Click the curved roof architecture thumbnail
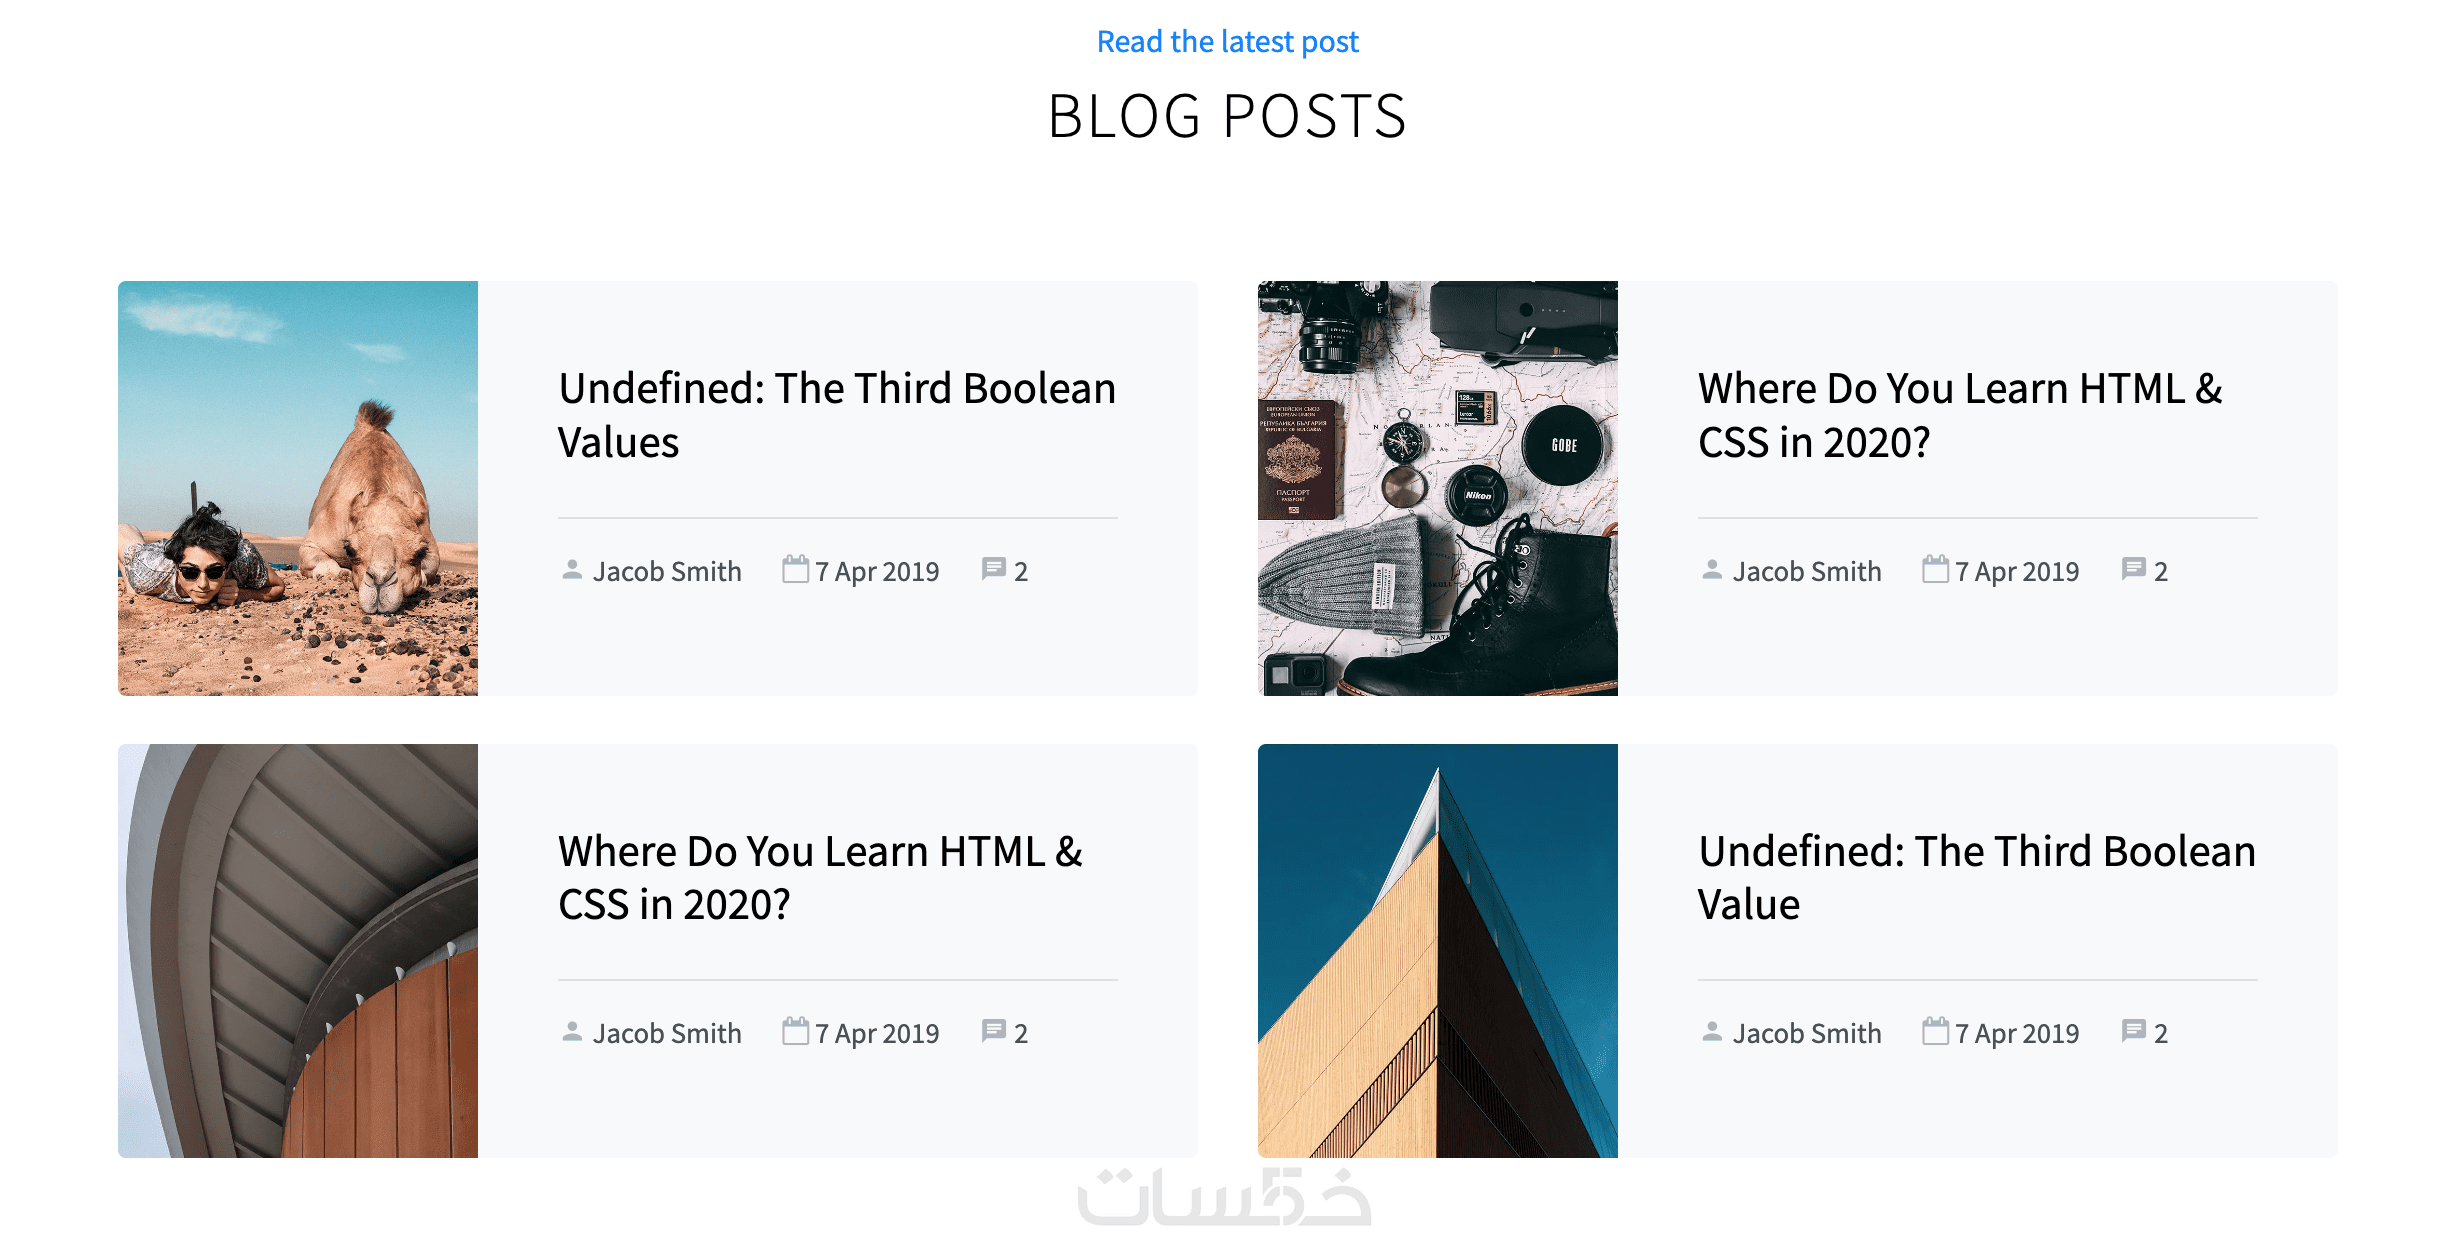 point(298,951)
